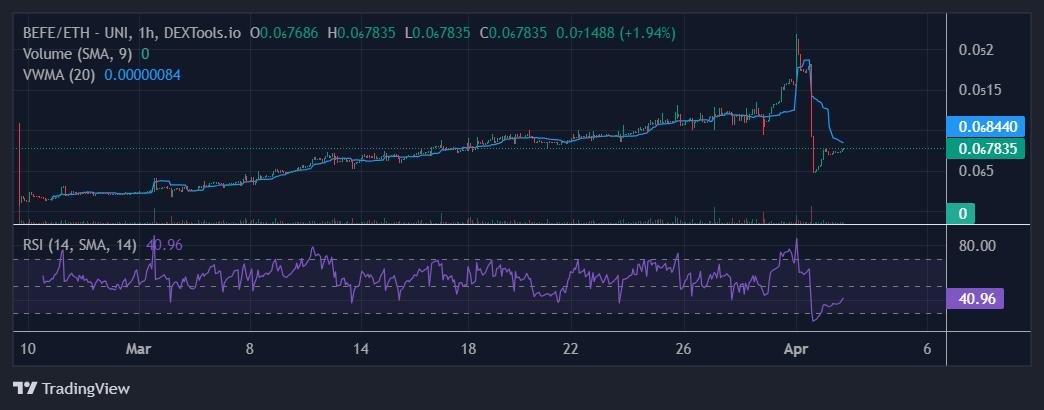Viewport: 1044px width, 410px height.
Task: Click the purple RSI 40.96 axis label
Action: pos(973,298)
